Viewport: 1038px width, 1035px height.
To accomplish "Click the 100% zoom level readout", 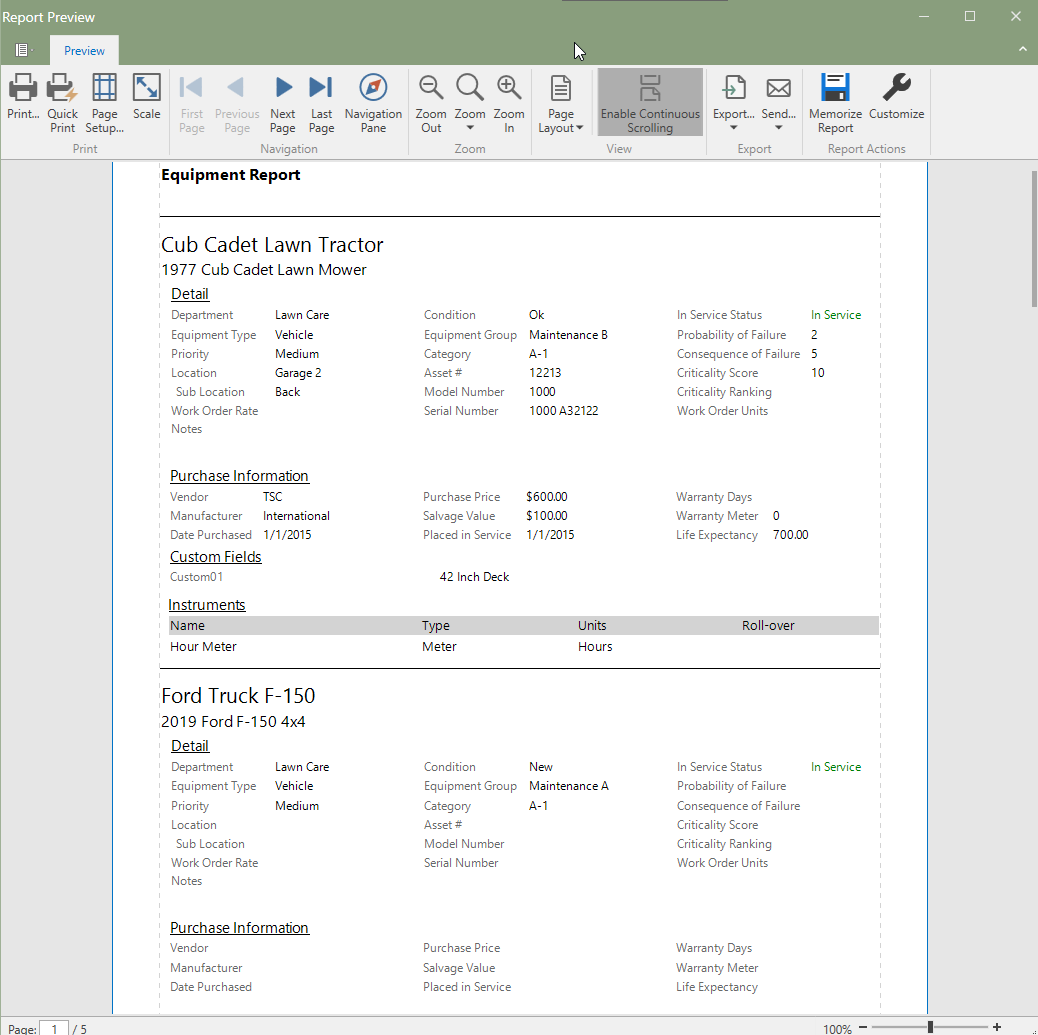I will pyautogui.click(x=837, y=1029).
